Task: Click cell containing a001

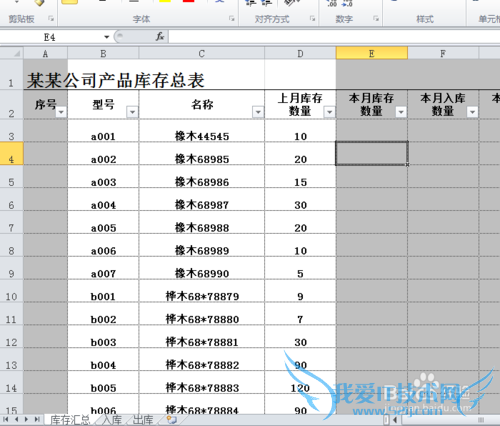Action: [103, 131]
